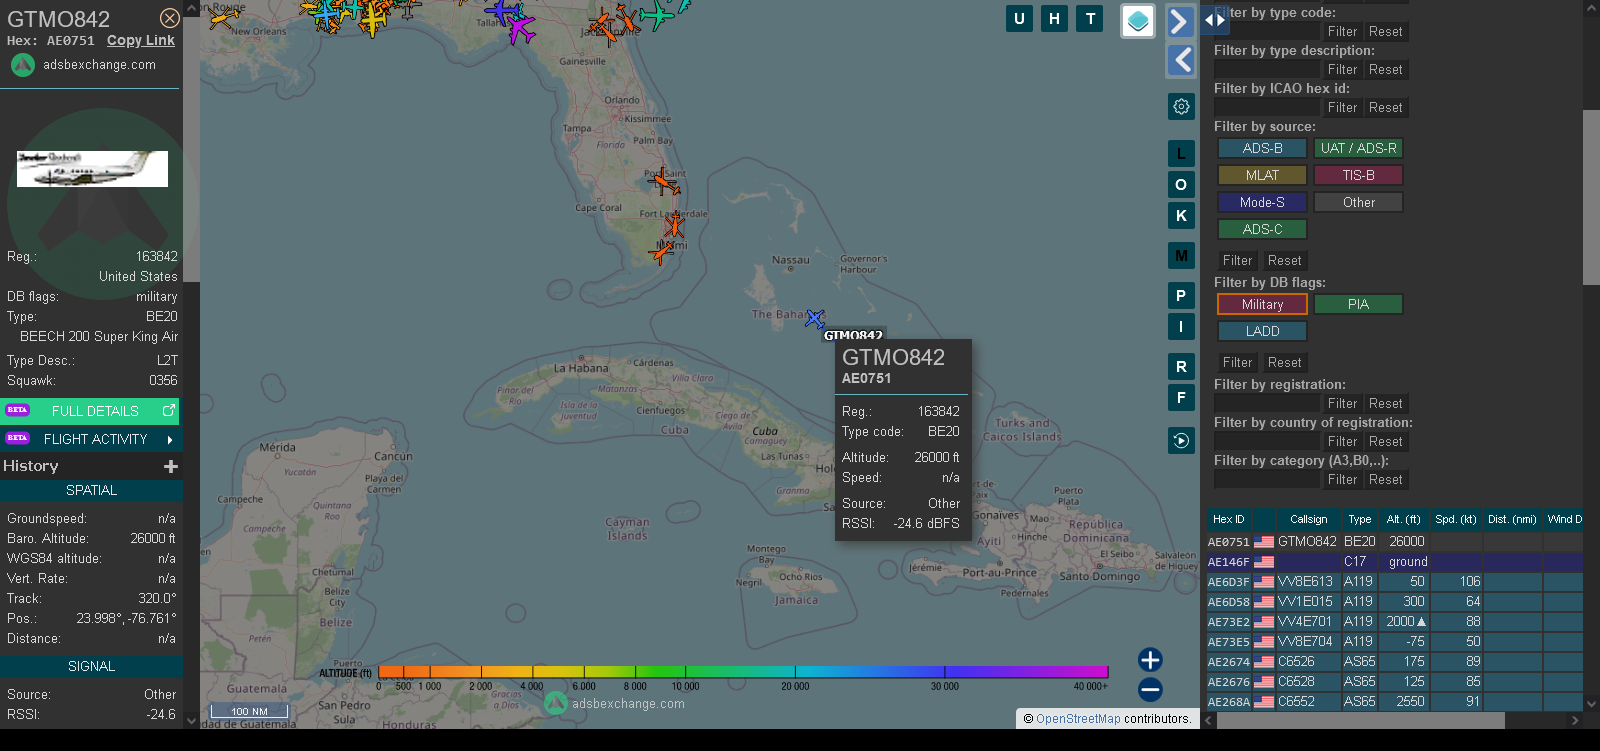This screenshot has width=1600, height=751.
Task: Toggle MLAT source filter
Action: click(x=1262, y=175)
